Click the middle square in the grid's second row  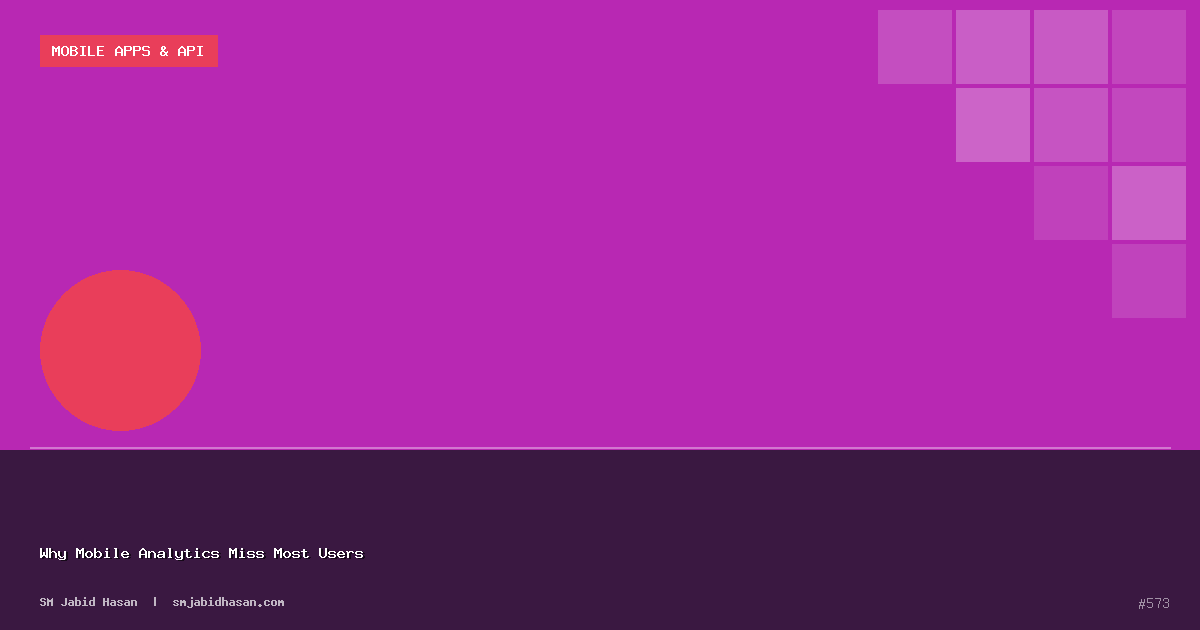(x=1070, y=125)
